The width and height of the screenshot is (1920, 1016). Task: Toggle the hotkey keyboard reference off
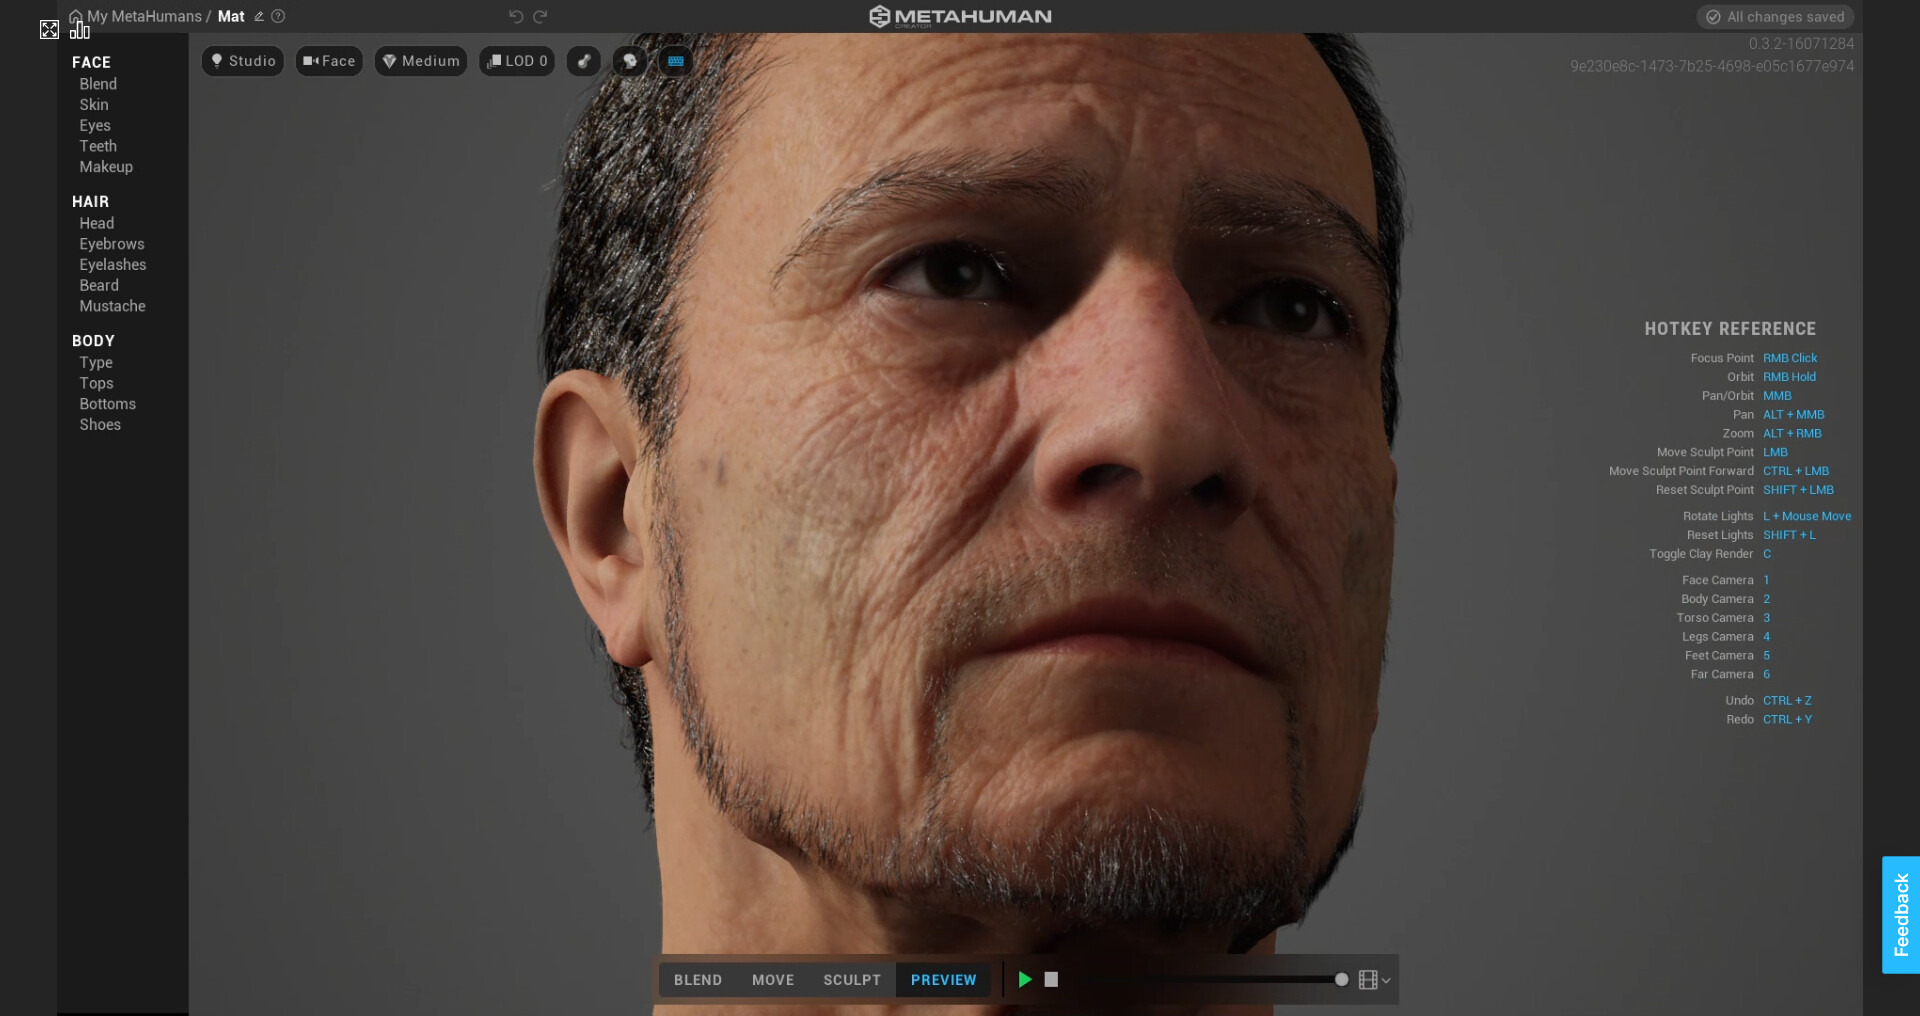pyautogui.click(x=676, y=61)
